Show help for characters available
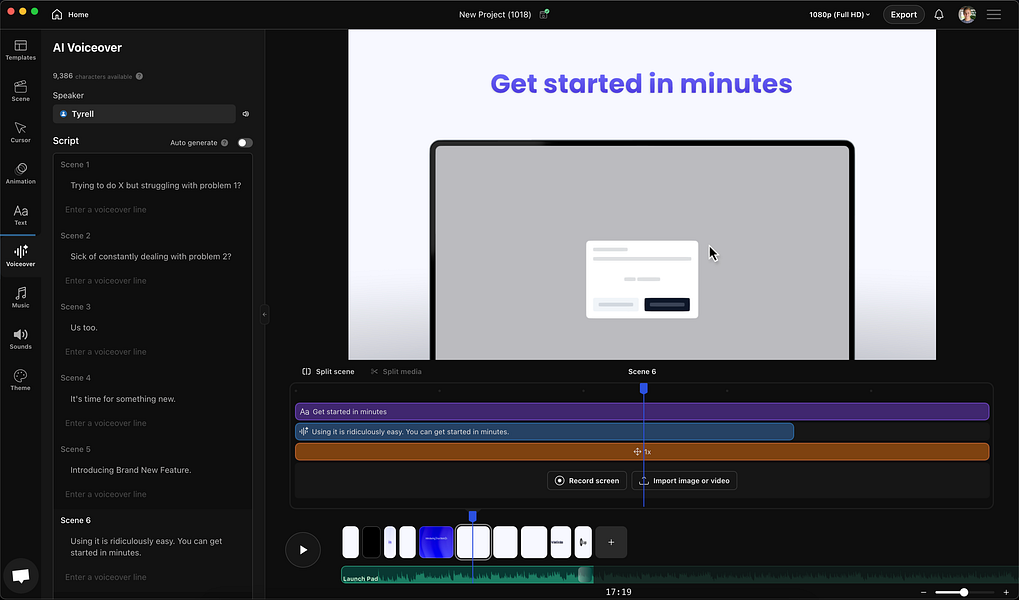The width and height of the screenshot is (1019, 600). [x=139, y=76]
